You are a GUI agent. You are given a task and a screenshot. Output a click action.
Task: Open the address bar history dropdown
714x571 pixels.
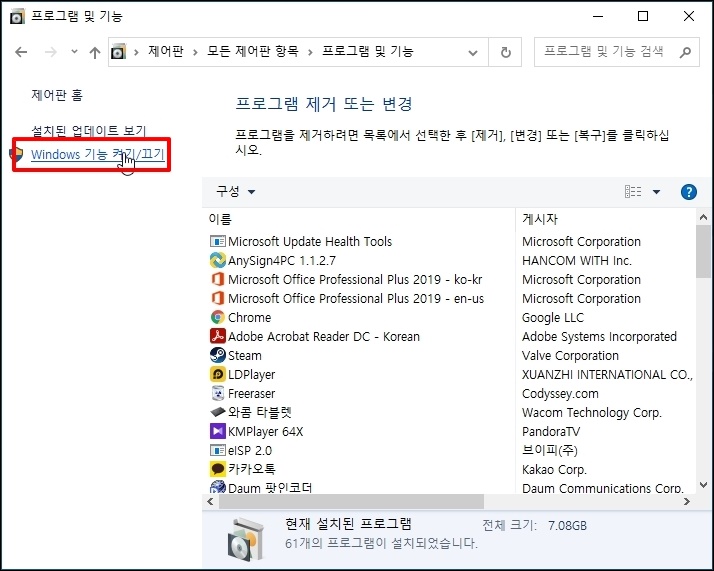(473, 53)
